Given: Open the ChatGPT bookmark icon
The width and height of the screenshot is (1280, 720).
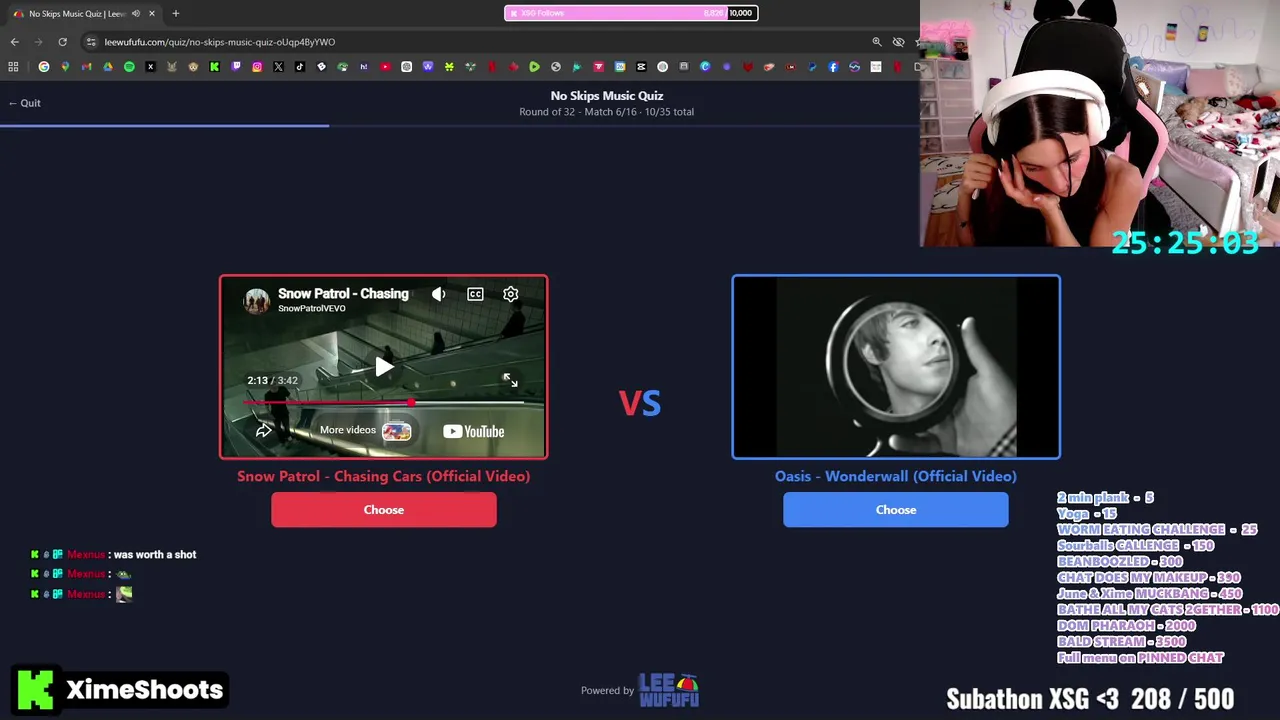Looking at the screenshot, I should [x=407, y=67].
